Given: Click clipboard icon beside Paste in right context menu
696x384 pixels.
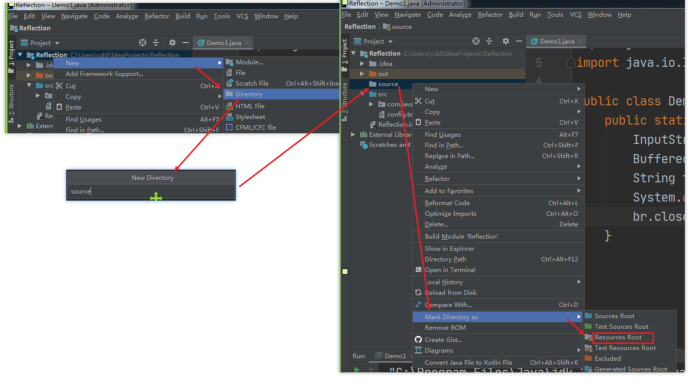Looking at the screenshot, I should [x=418, y=123].
